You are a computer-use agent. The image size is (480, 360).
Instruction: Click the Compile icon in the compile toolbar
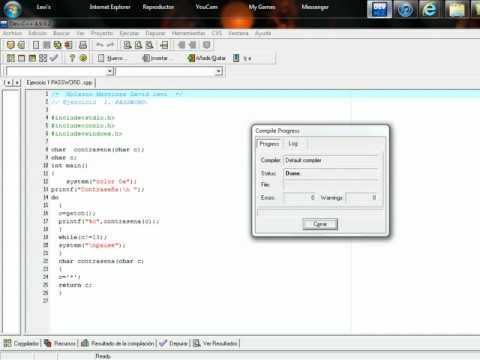pos(11,58)
